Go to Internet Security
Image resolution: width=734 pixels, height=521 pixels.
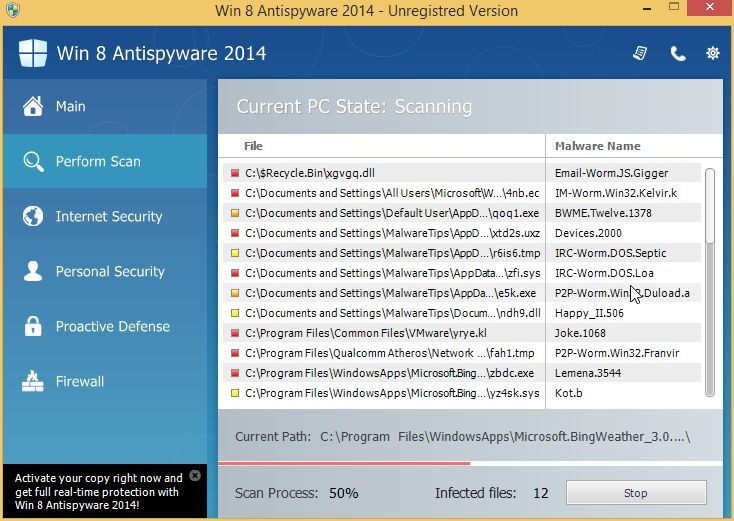105,216
